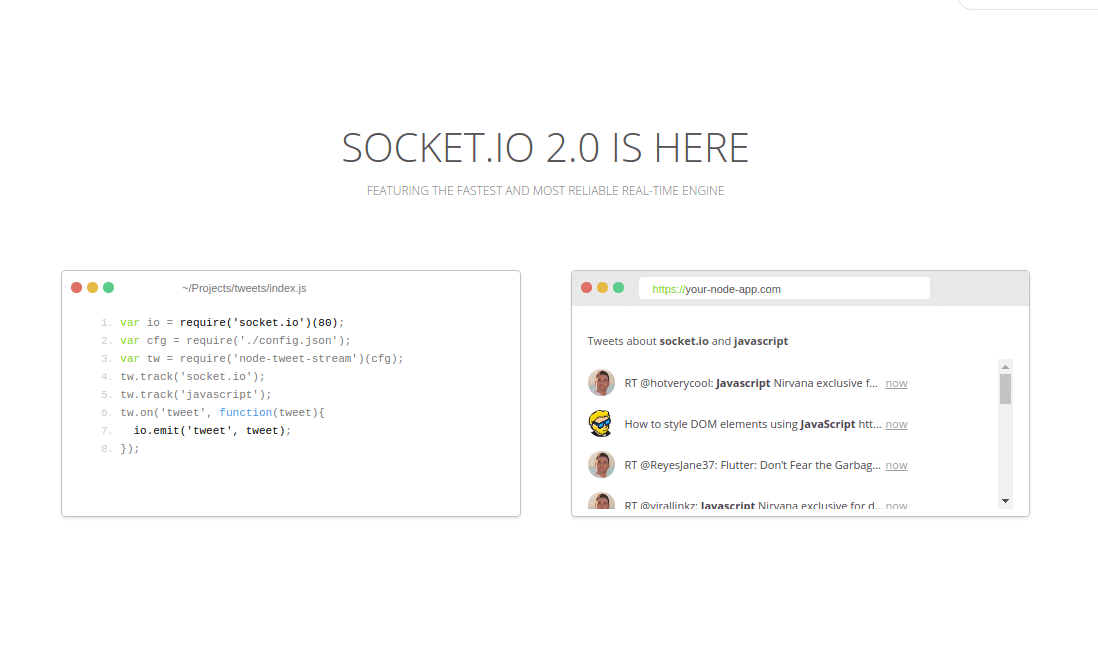
Task: Click the tweet list scrollbar down arrow
Action: (x=1006, y=501)
